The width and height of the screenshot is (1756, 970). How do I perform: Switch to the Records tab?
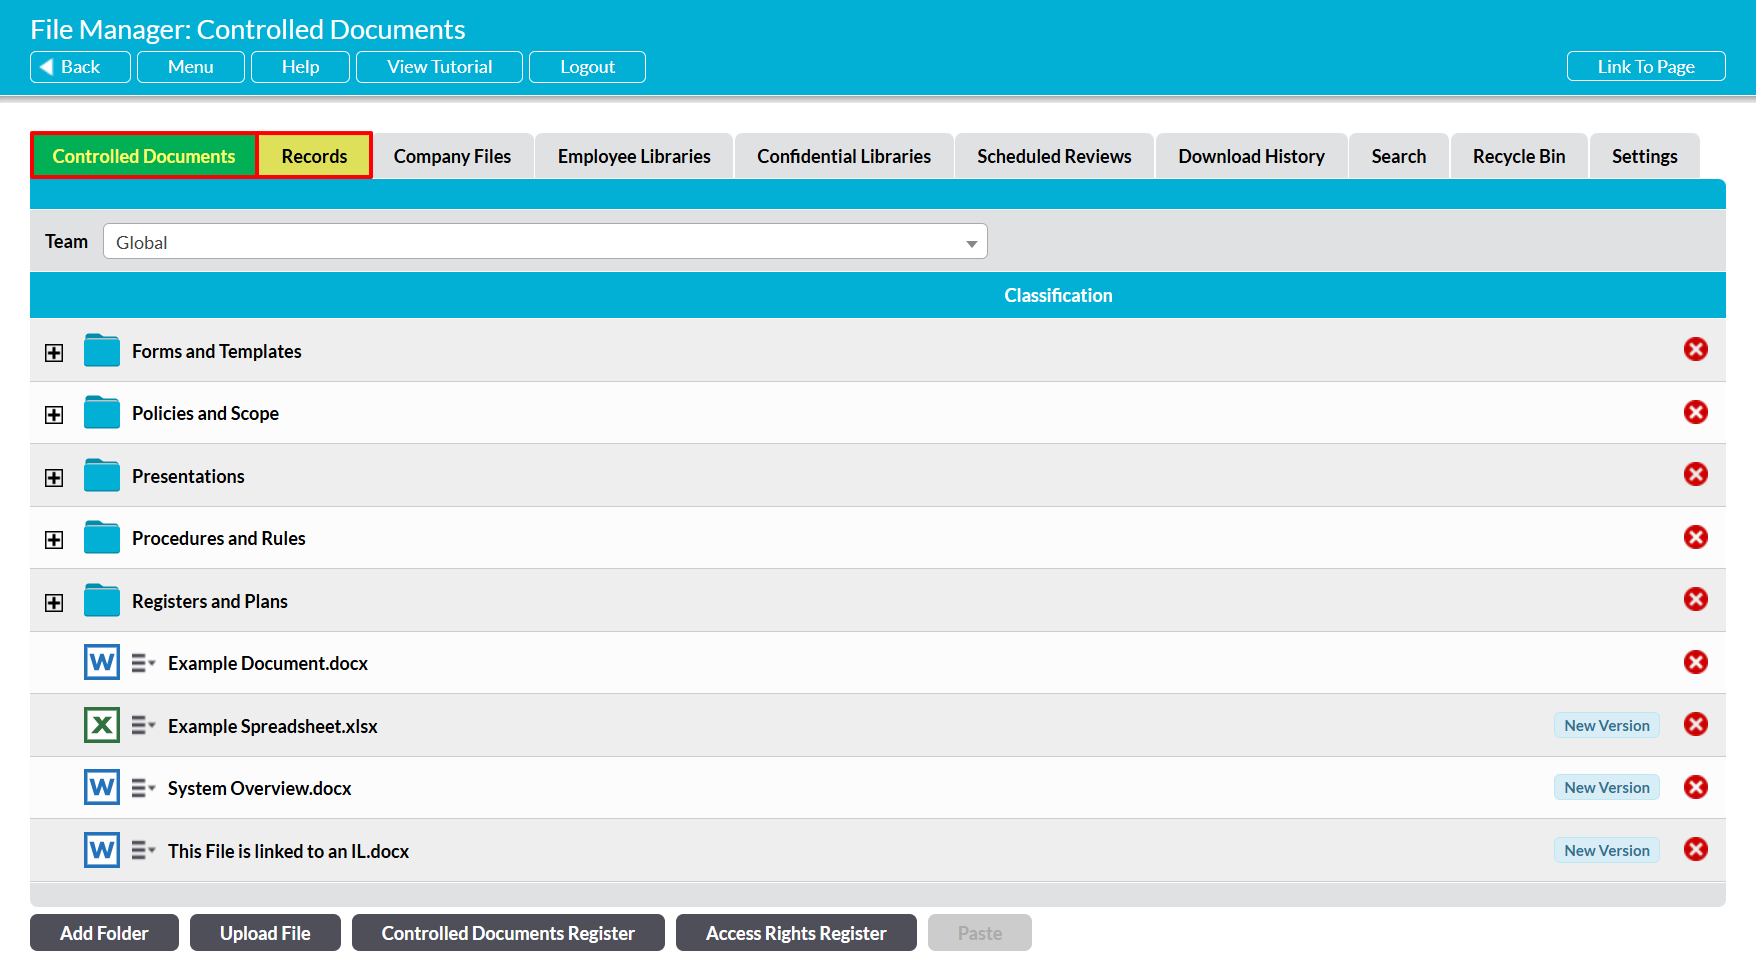[314, 156]
